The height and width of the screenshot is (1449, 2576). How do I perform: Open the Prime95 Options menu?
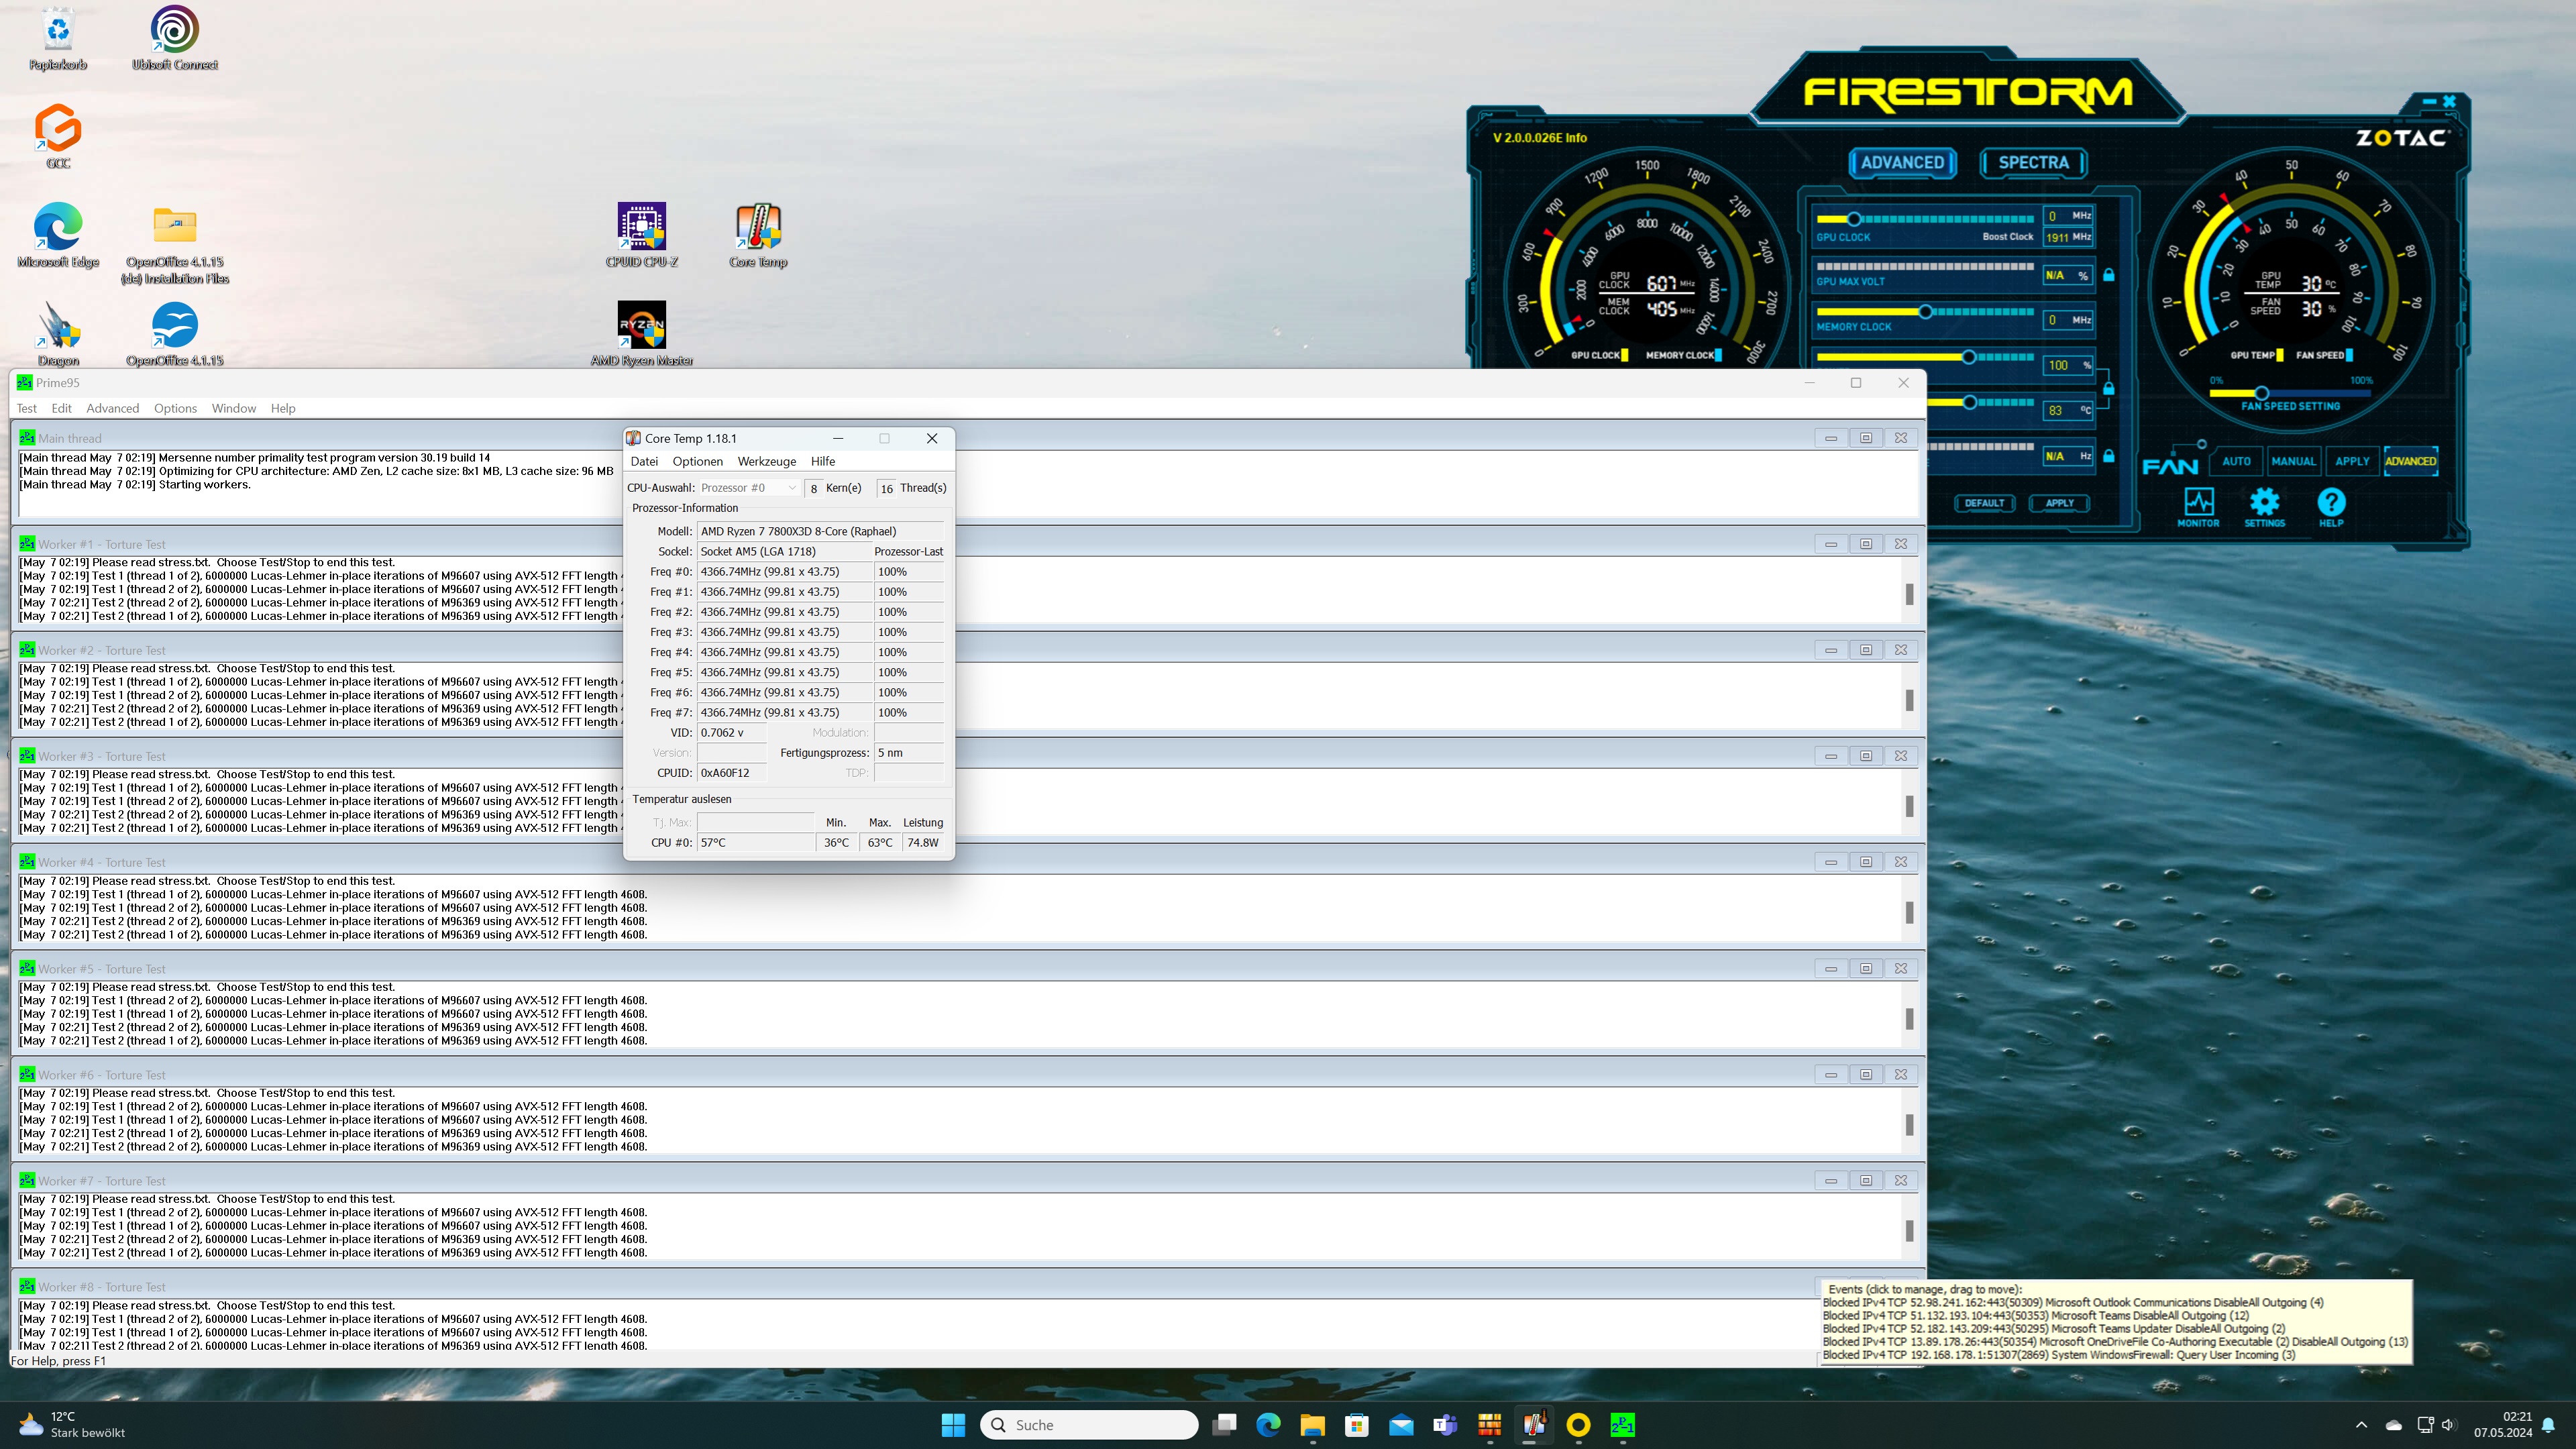pyautogui.click(x=175, y=408)
